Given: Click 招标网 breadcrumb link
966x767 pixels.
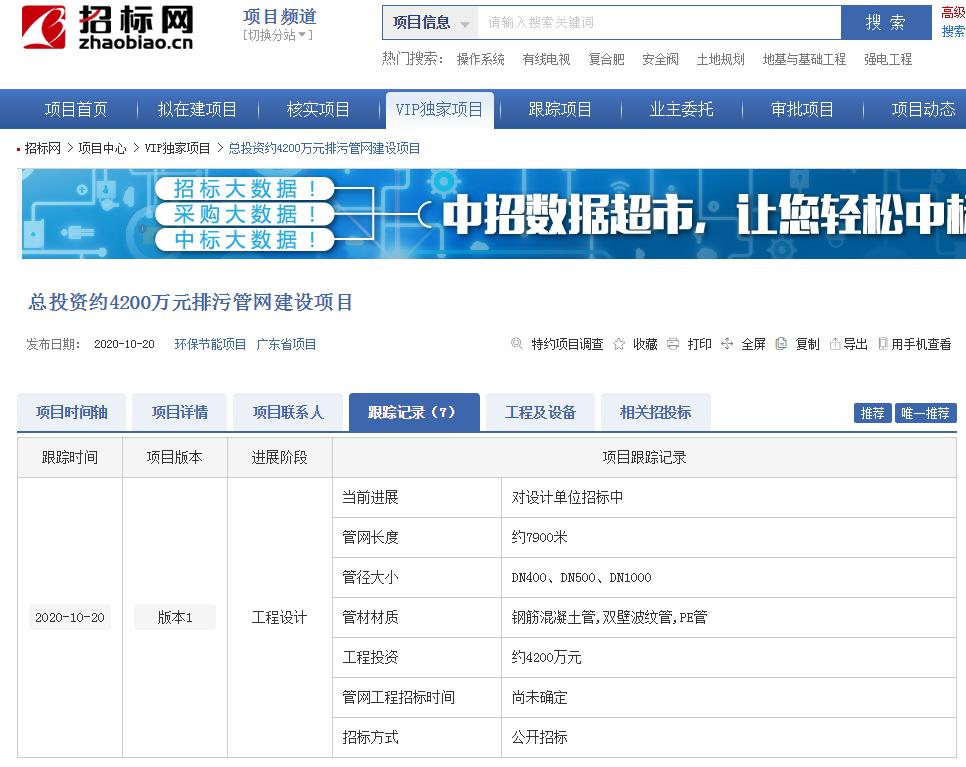Looking at the screenshot, I should [x=43, y=148].
